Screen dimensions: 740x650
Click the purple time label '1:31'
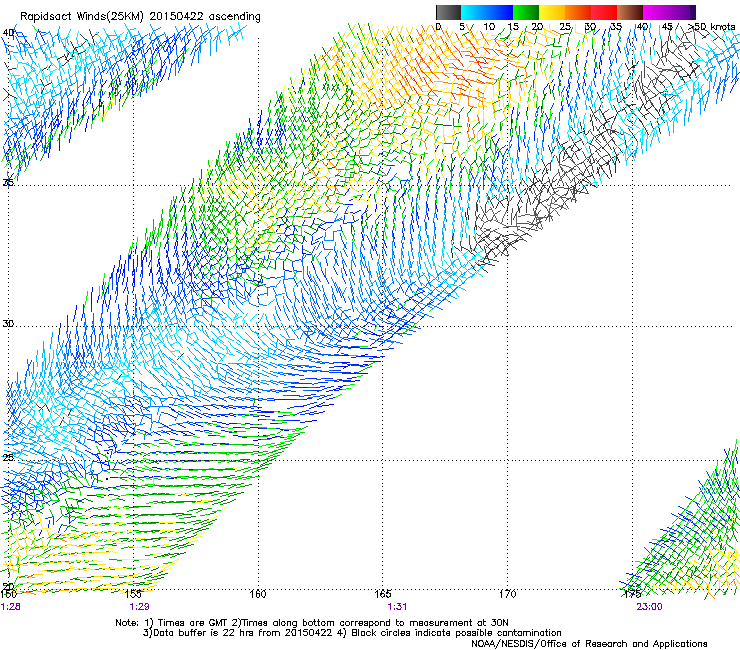[x=397, y=607]
